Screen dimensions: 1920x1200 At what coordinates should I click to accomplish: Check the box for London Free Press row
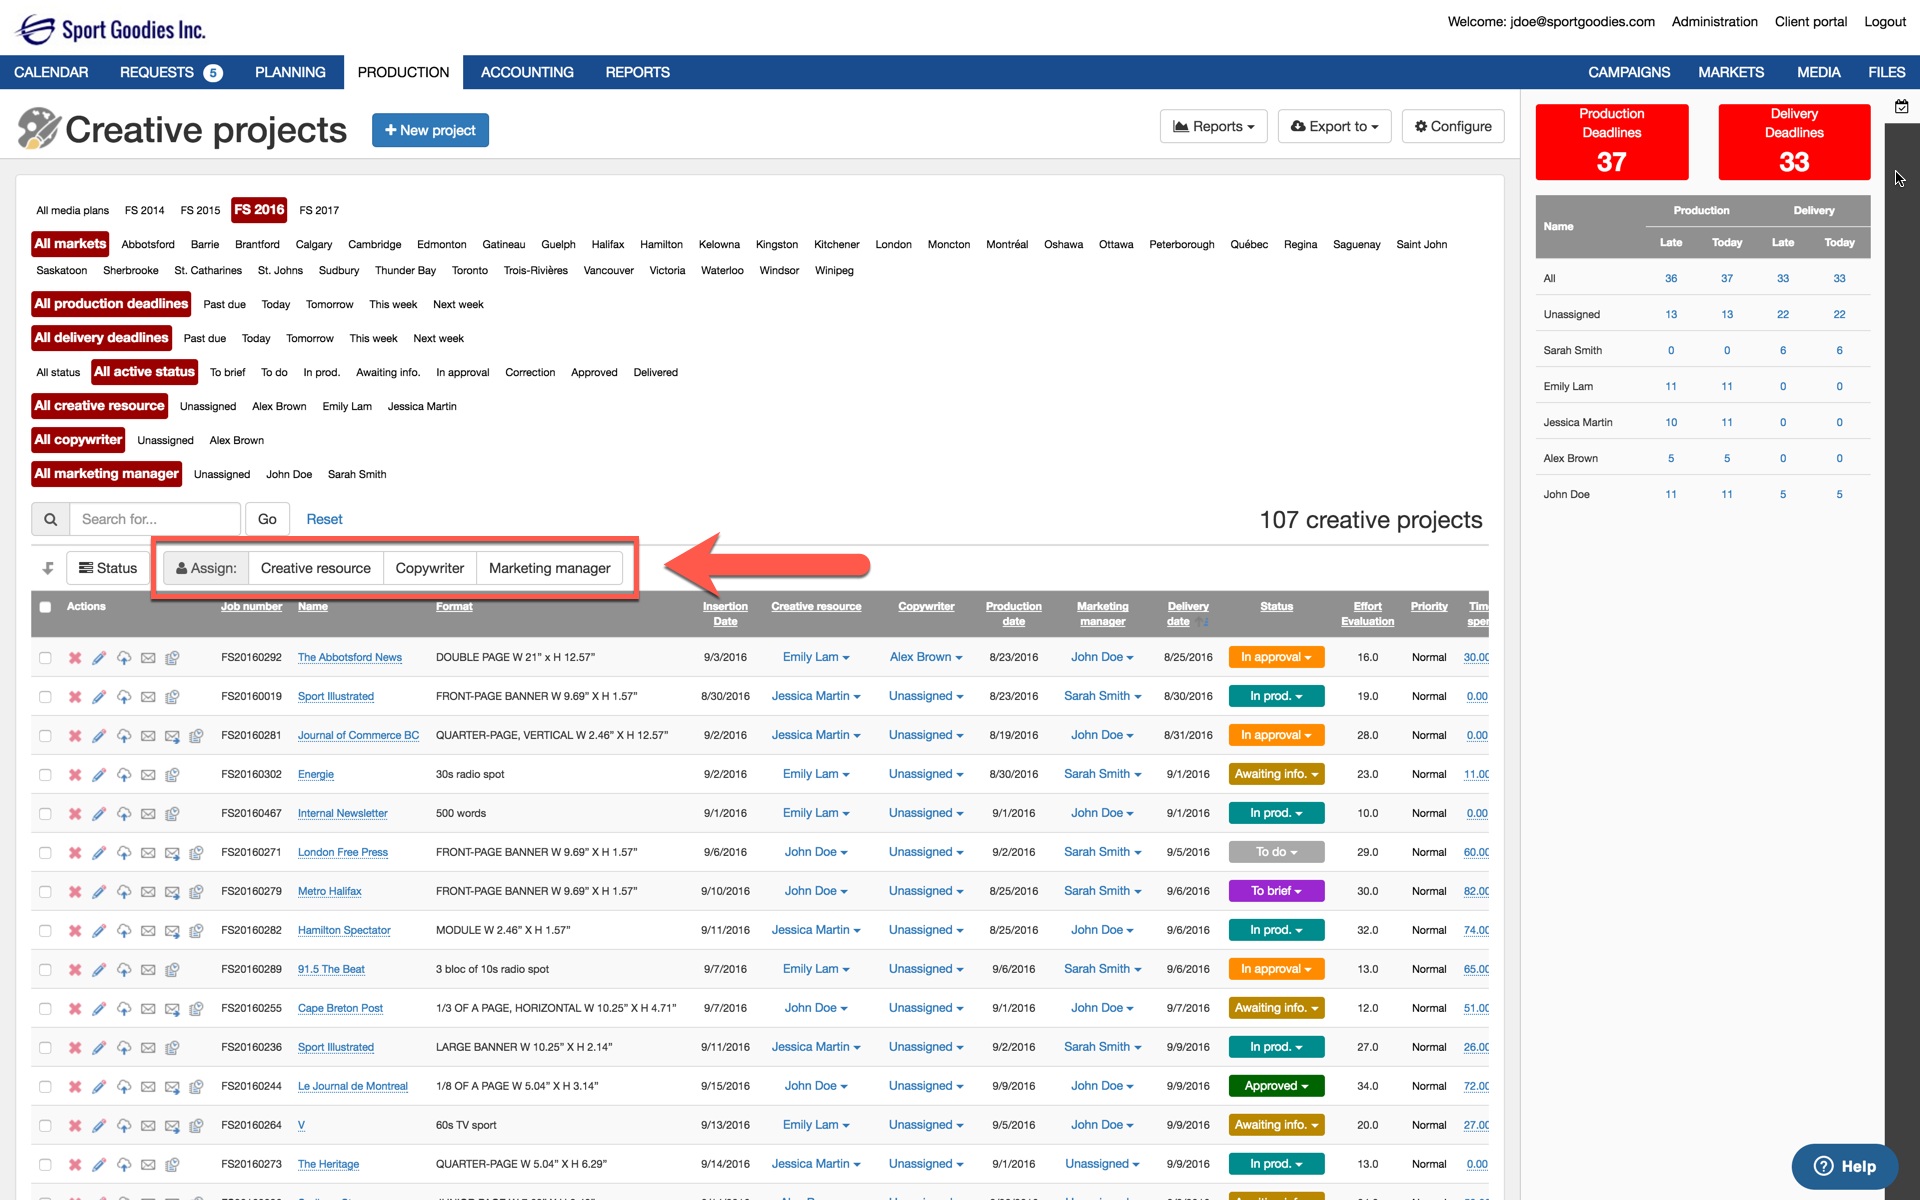point(45,853)
